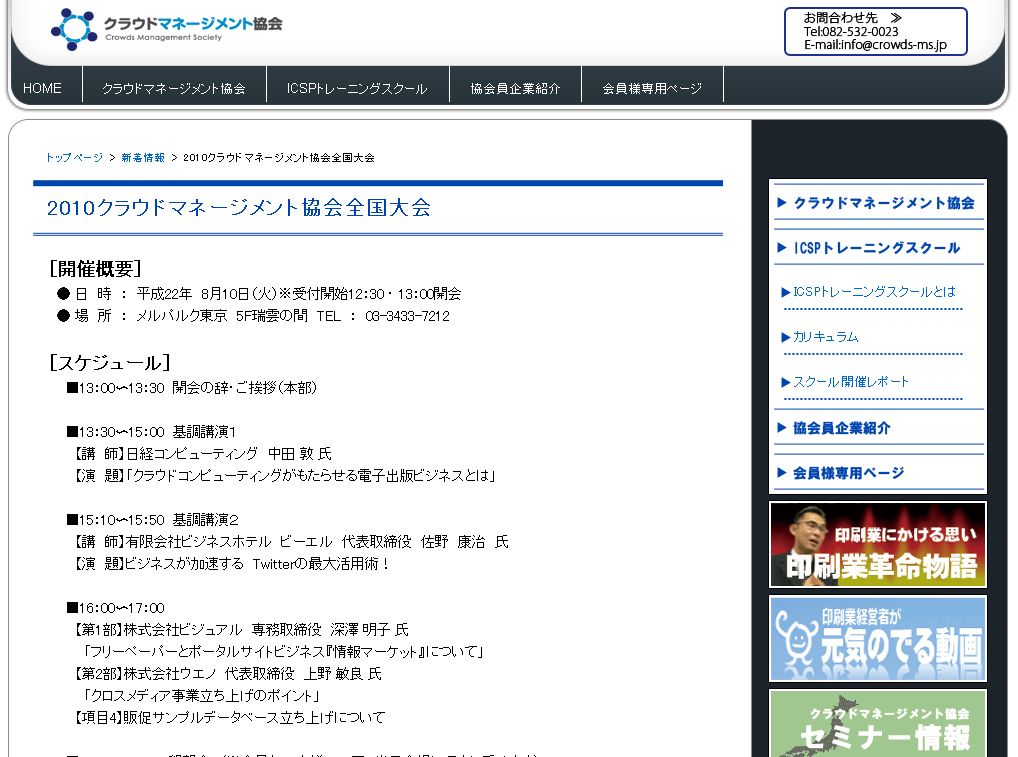Click the [開催概要] heading

click(x=95, y=269)
